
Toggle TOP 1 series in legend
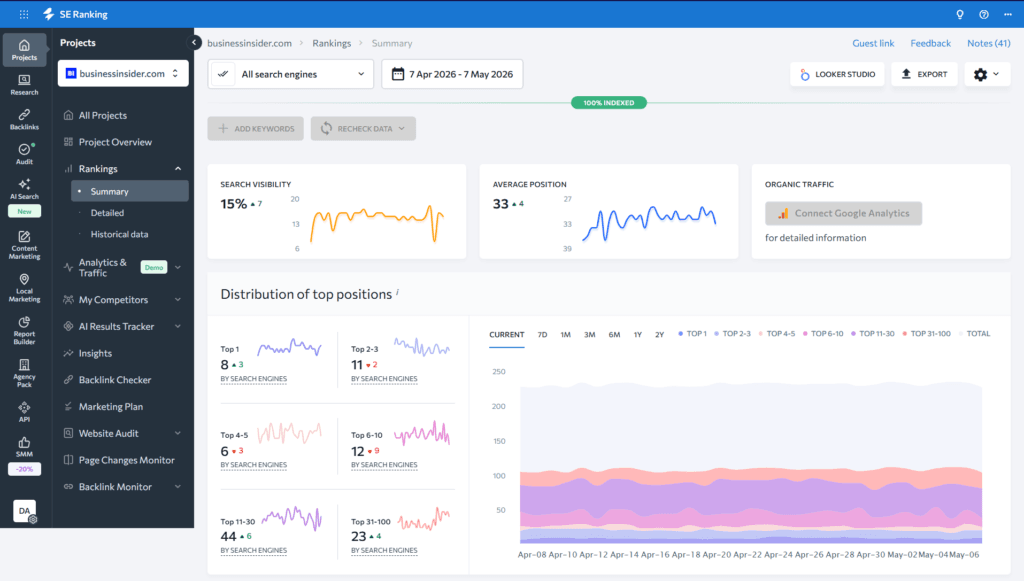(x=692, y=334)
